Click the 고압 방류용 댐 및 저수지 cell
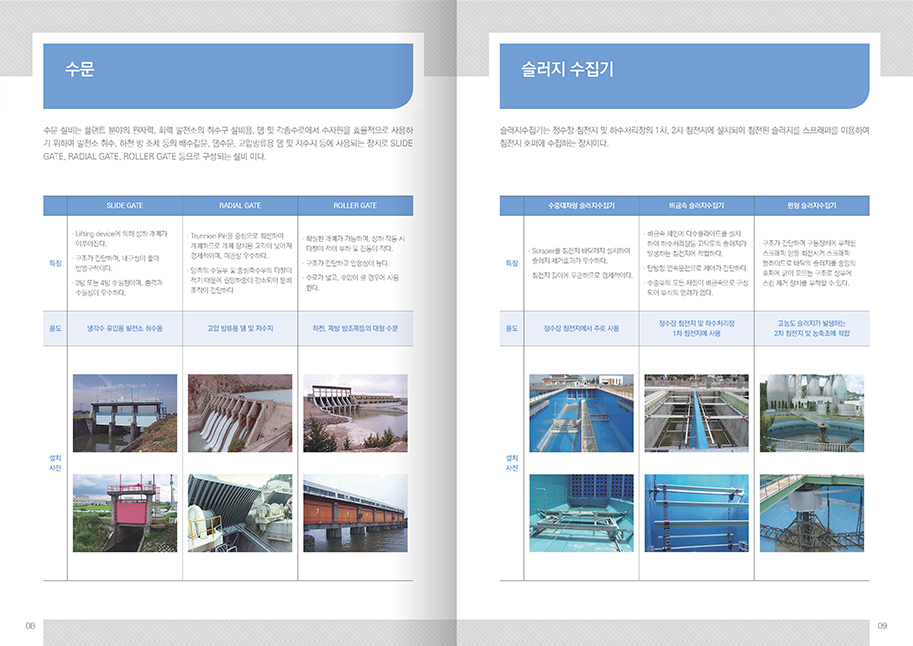This screenshot has height=646, width=913. [240, 328]
